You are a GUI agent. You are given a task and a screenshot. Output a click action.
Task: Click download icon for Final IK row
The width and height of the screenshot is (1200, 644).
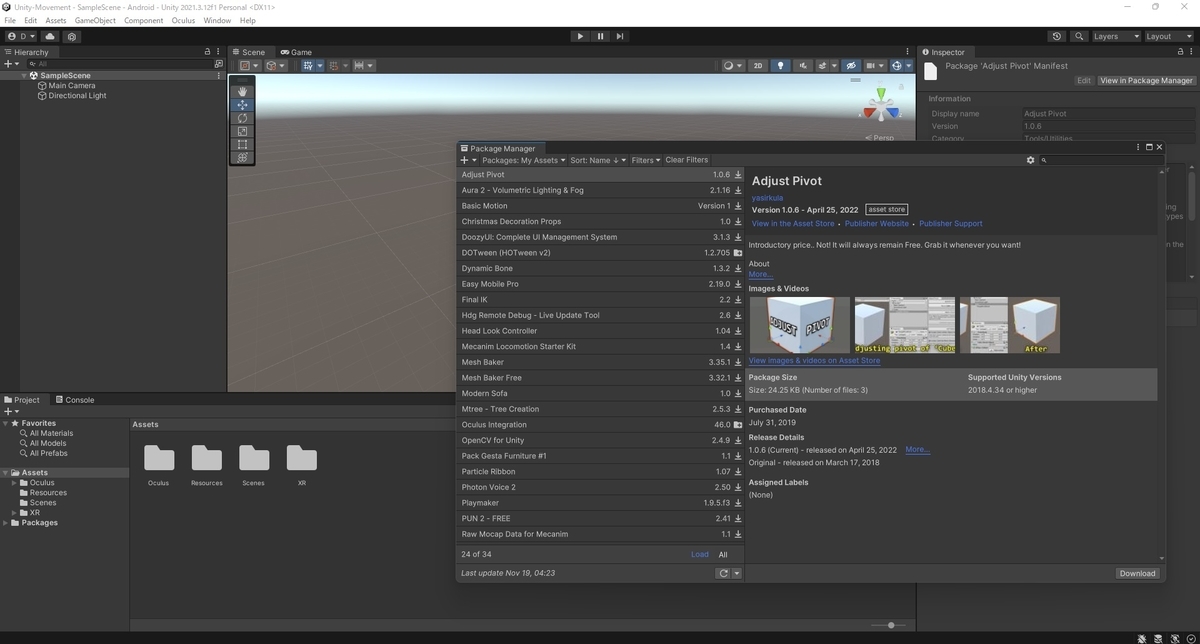click(x=738, y=300)
